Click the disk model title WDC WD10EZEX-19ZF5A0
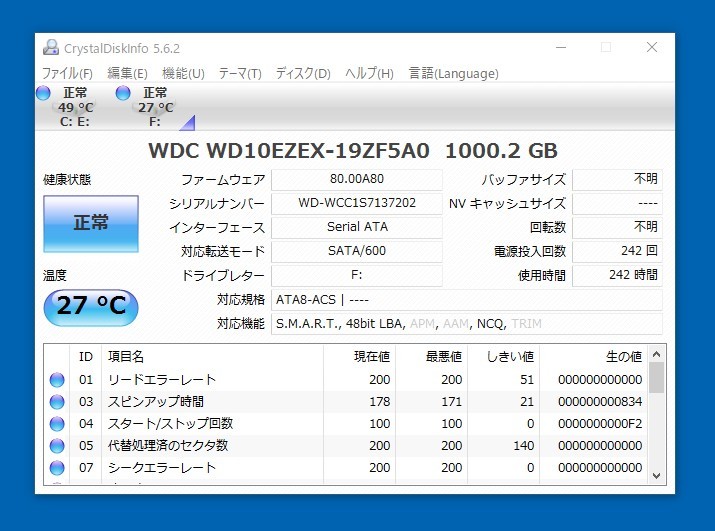The width and height of the screenshot is (715, 531). 289,151
